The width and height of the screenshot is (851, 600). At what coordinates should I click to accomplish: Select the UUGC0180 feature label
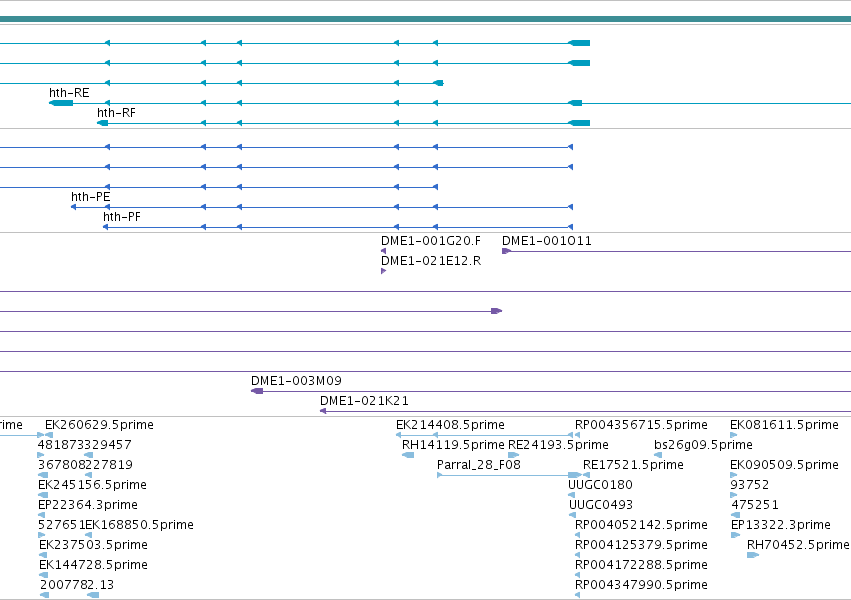600,484
